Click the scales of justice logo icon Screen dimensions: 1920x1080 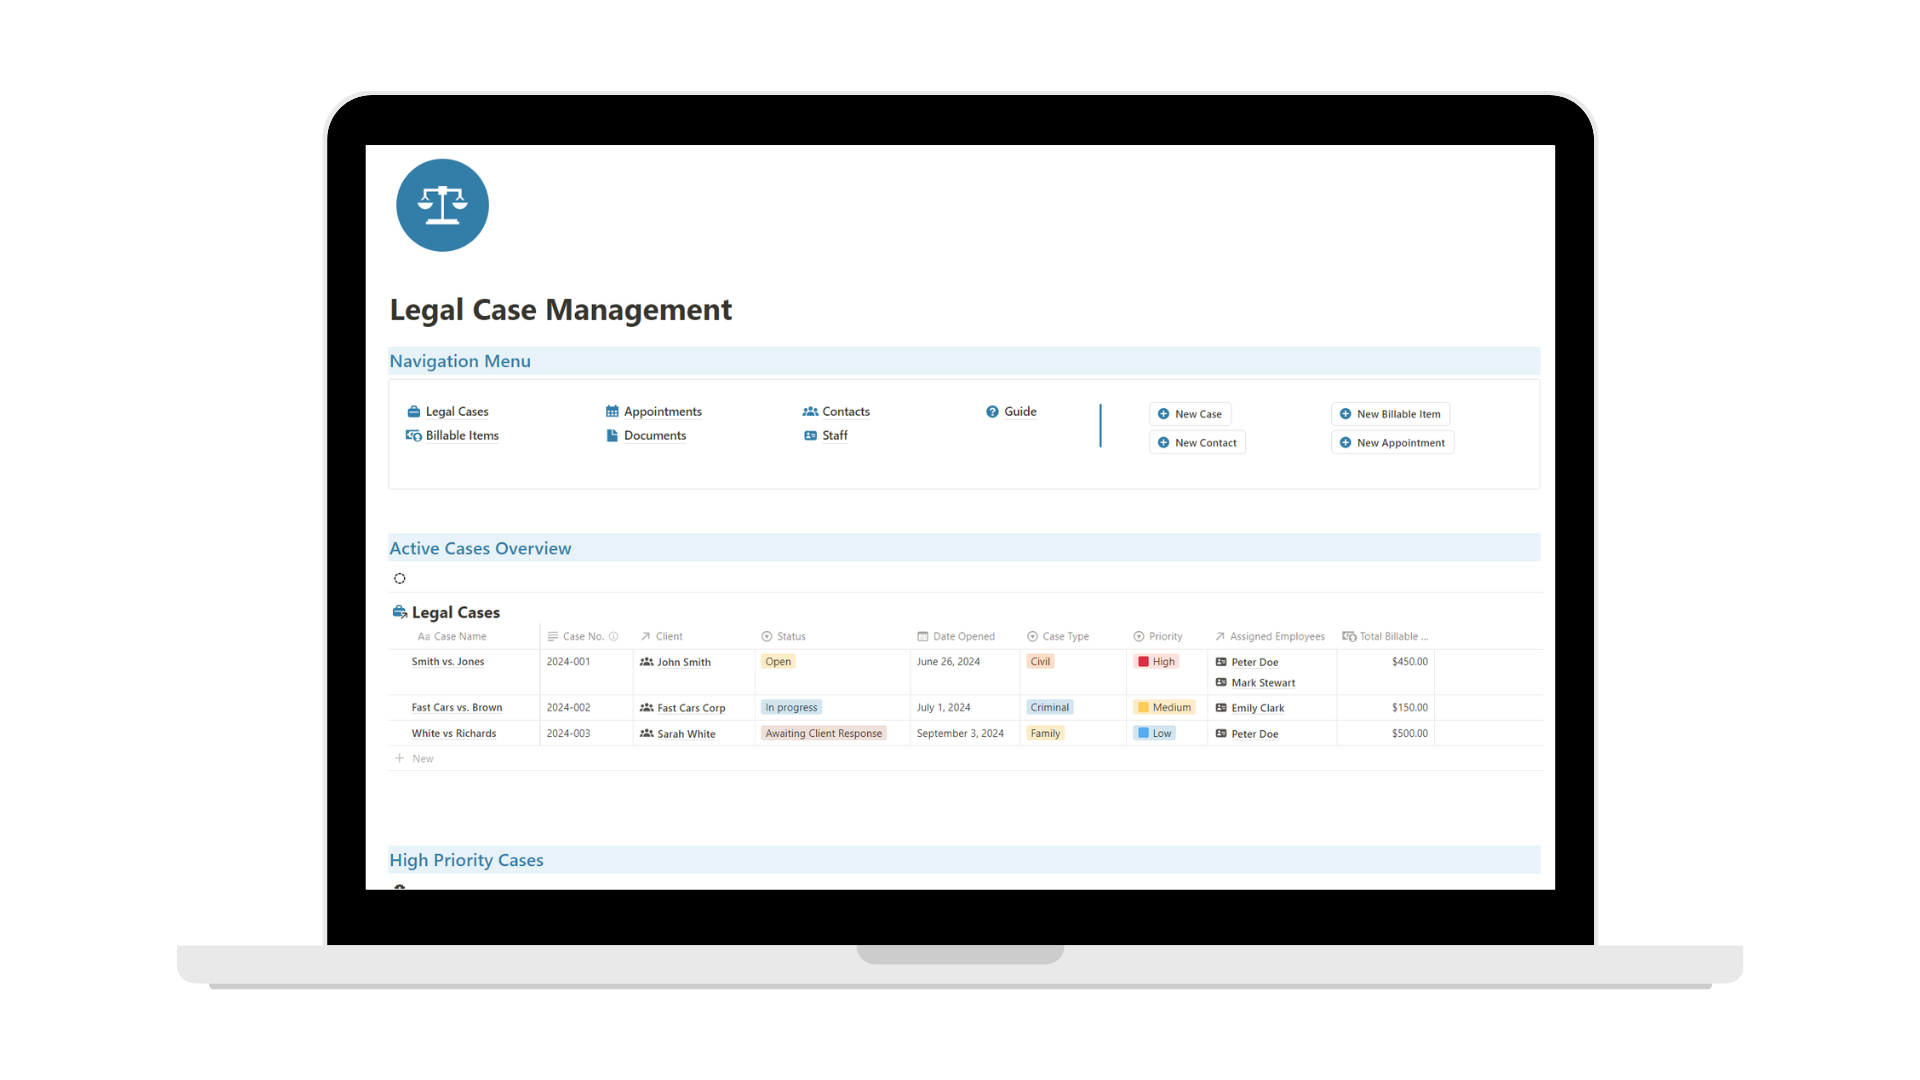tap(442, 206)
